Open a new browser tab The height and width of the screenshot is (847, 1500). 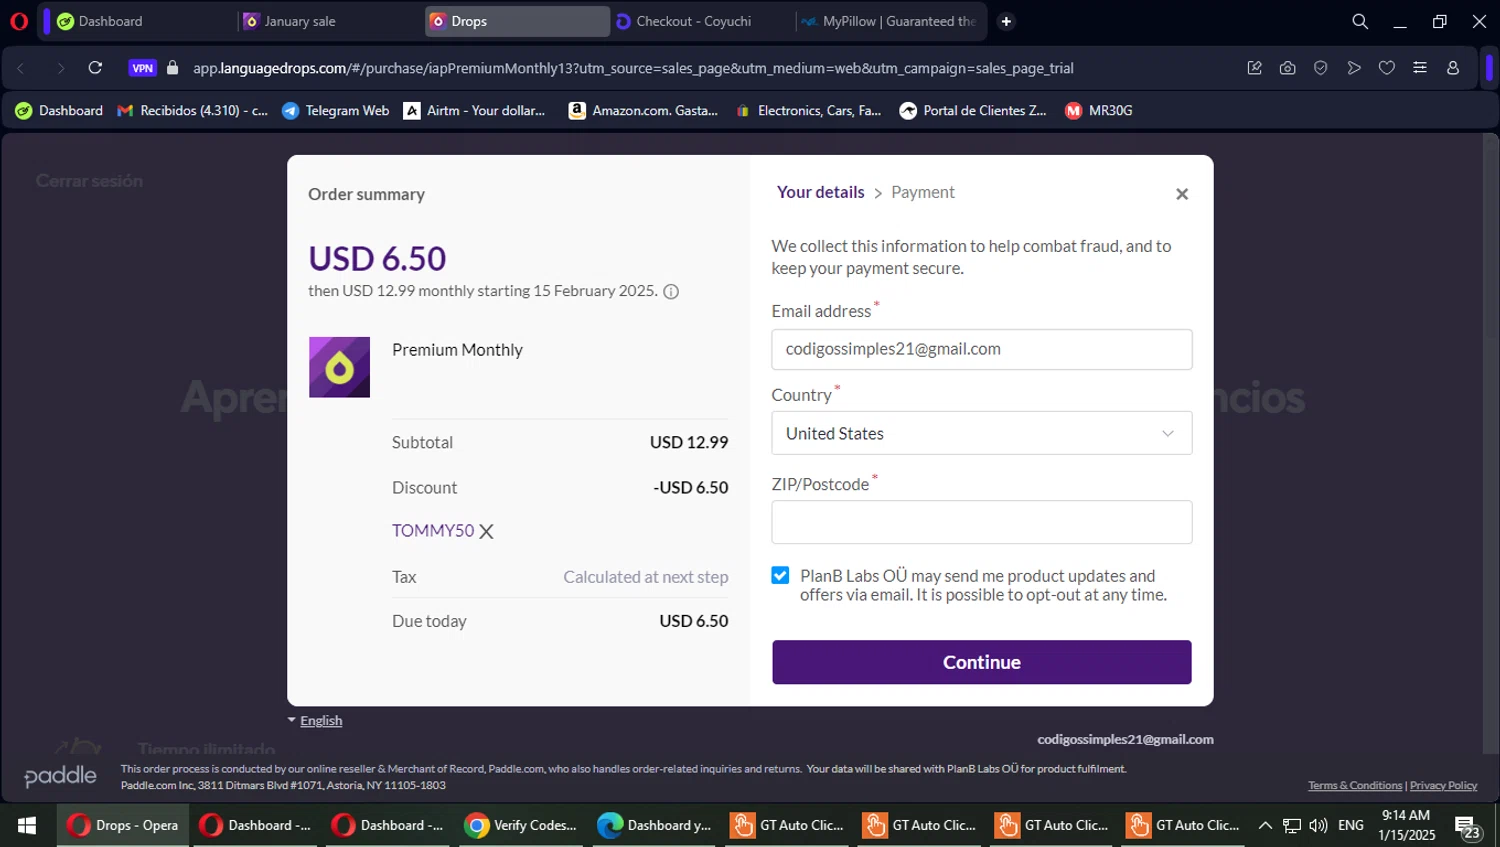(1006, 21)
